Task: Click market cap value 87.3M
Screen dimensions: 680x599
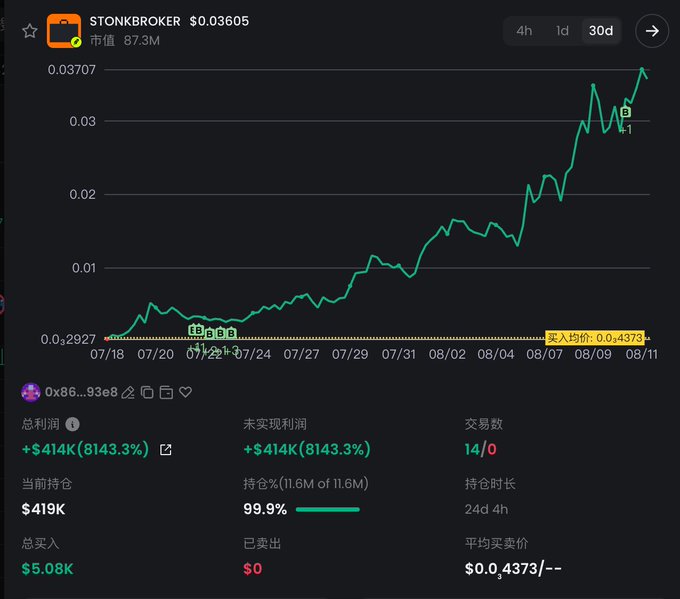Action: (x=142, y=41)
